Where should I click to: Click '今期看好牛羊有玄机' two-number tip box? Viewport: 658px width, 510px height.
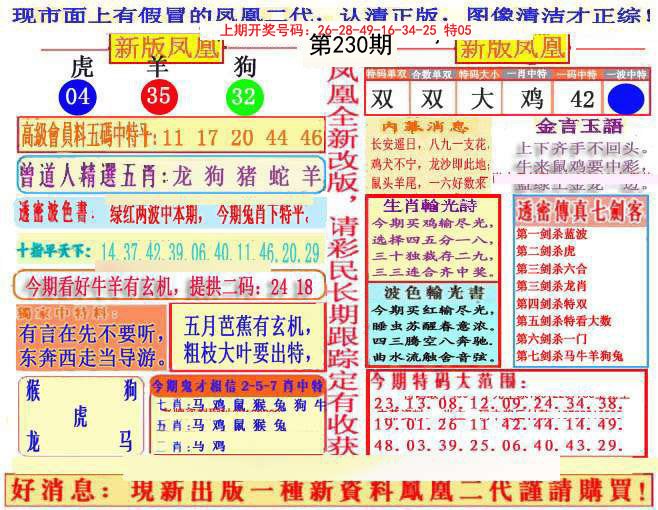(170, 286)
